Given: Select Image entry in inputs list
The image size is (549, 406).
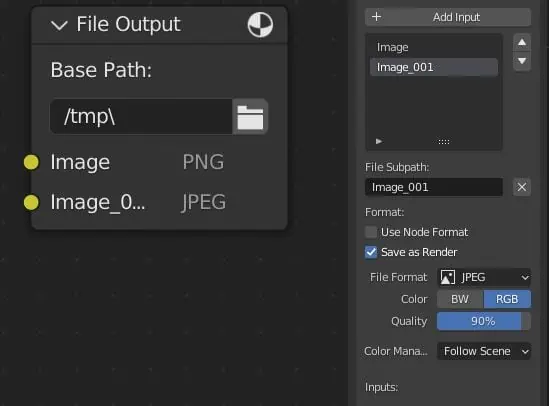Looking at the screenshot, I should (x=434, y=47).
